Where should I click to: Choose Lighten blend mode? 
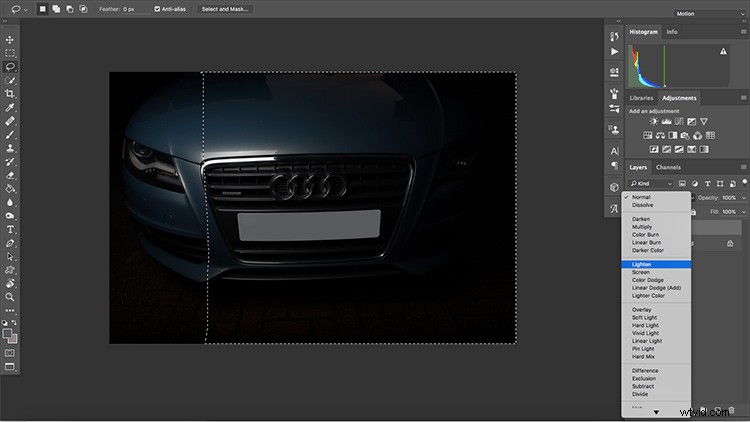(x=656, y=264)
